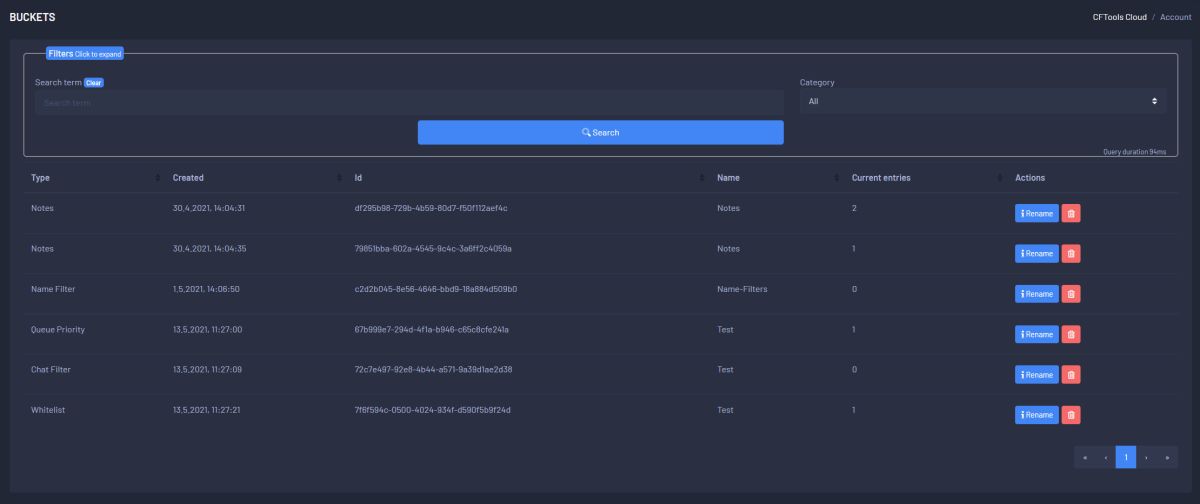Delete the Notes bucket with 2 entries
The width and height of the screenshot is (1200, 504).
pyautogui.click(x=1070, y=213)
